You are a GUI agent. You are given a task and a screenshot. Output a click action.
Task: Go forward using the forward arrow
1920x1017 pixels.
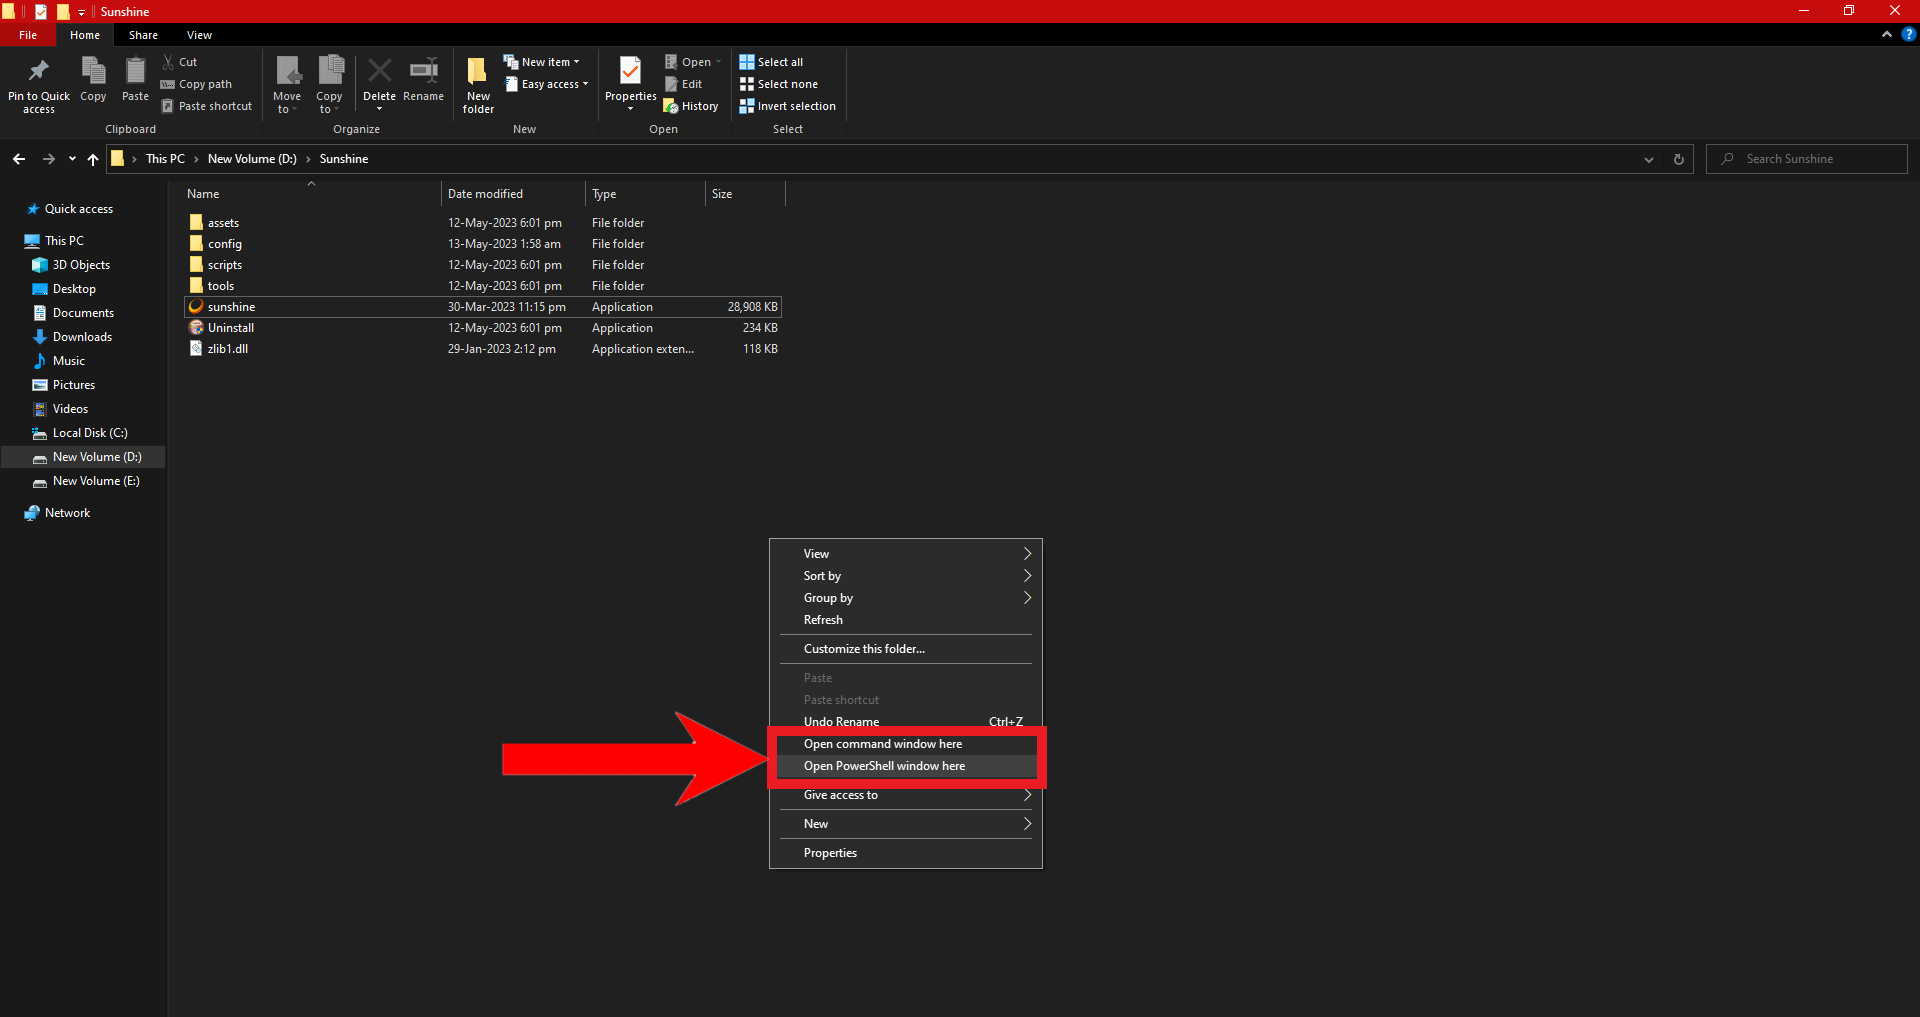48,159
